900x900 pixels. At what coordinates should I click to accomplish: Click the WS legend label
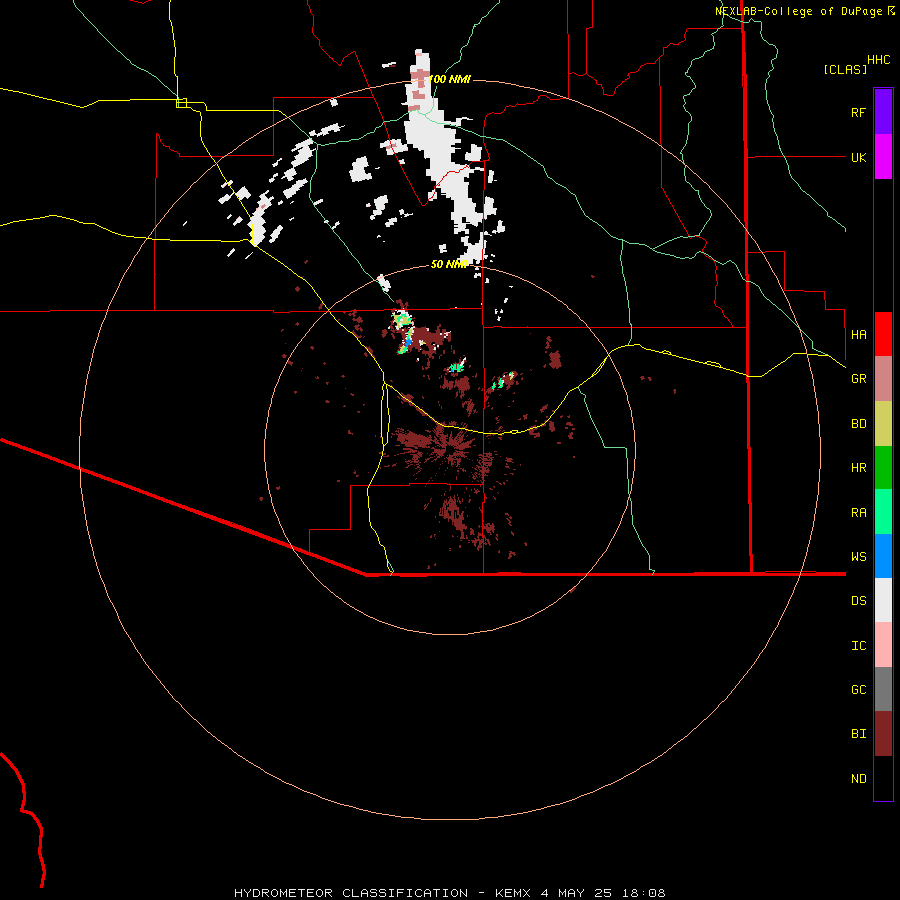coord(858,557)
